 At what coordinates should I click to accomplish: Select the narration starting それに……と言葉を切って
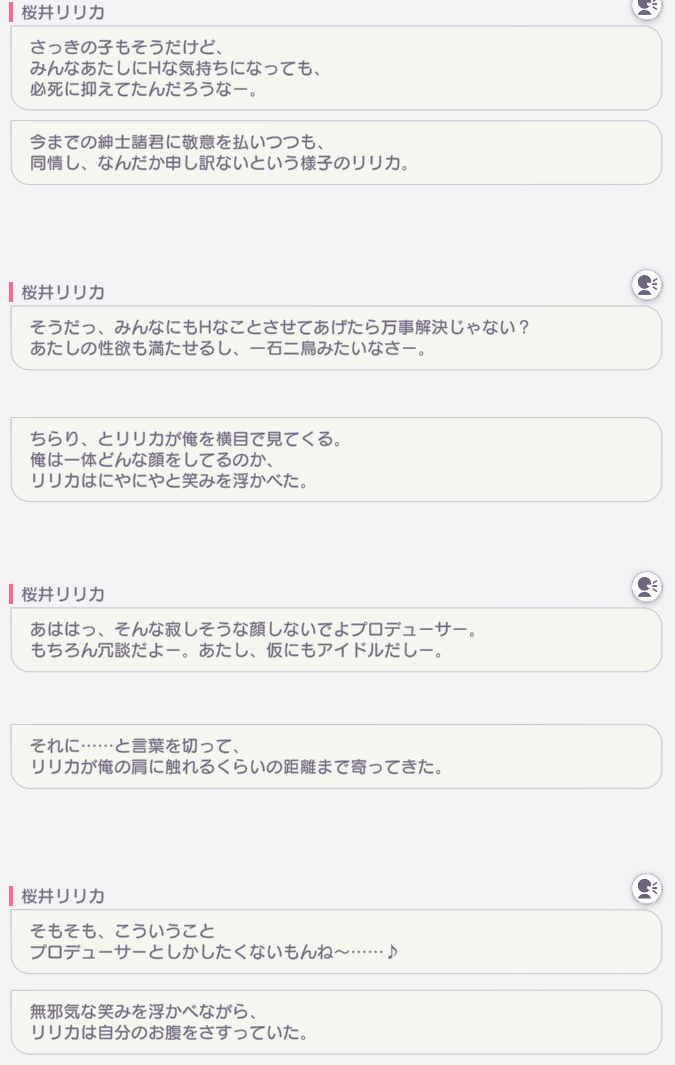(336, 757)
